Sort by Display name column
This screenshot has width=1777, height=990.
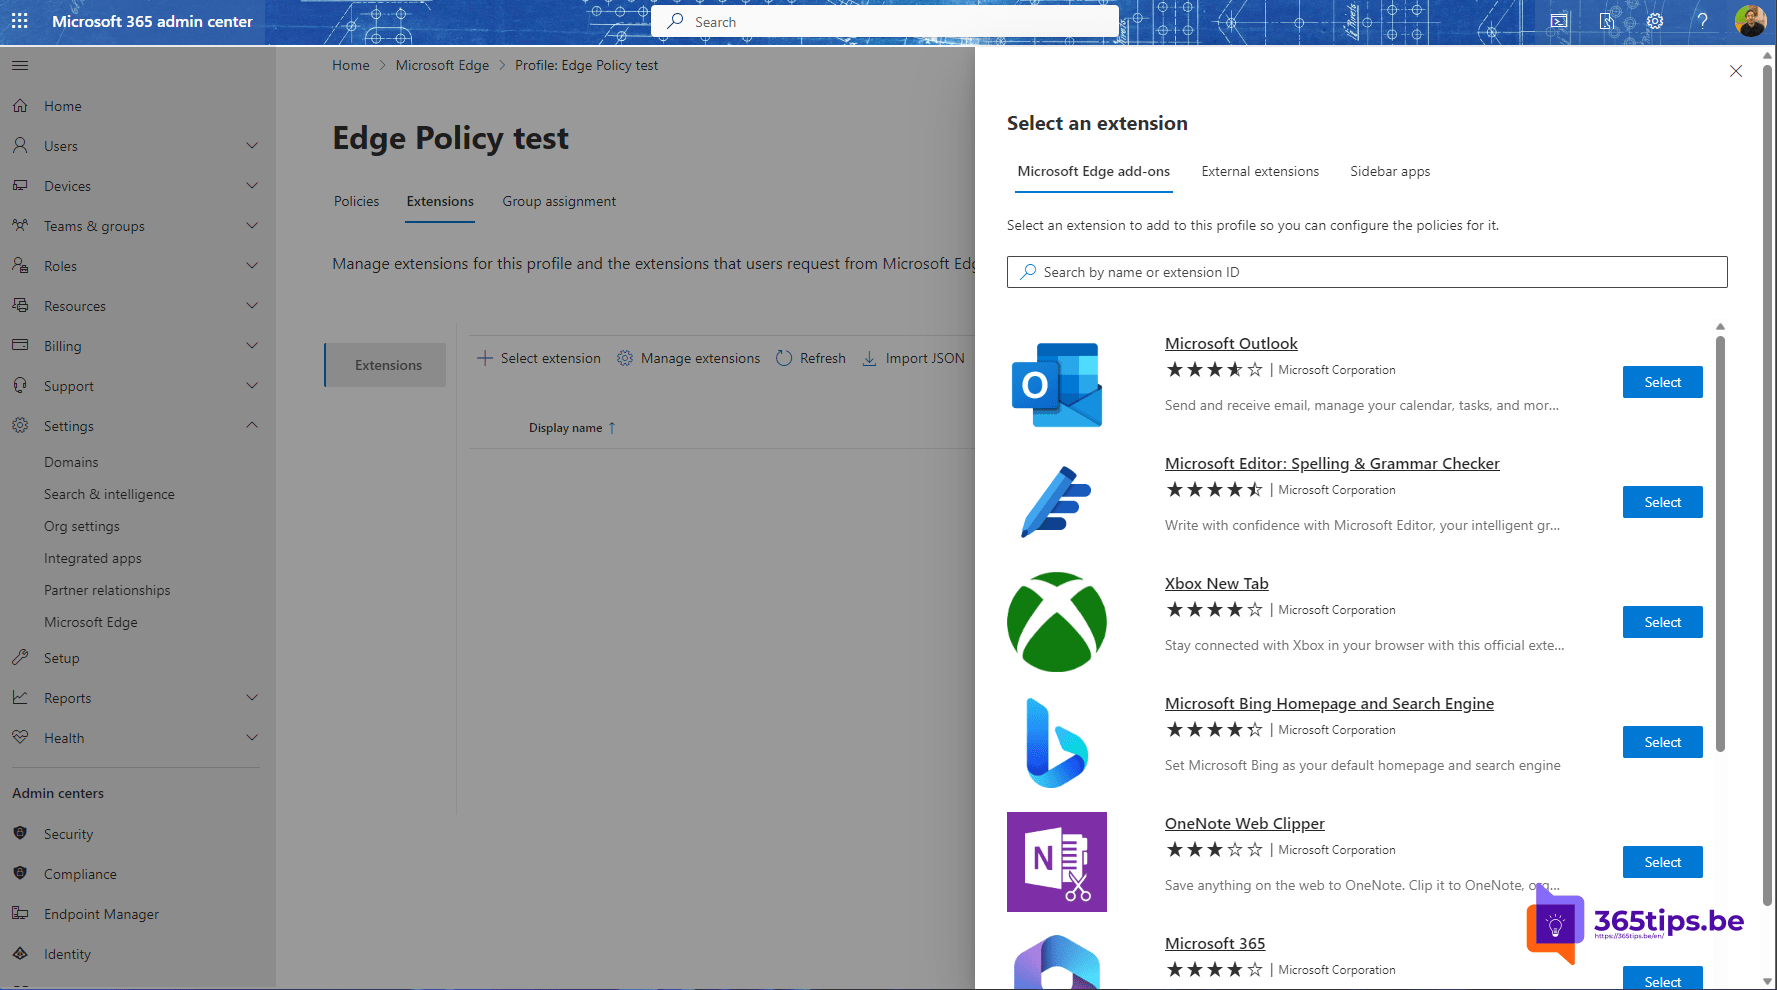(x=572, y=428)
